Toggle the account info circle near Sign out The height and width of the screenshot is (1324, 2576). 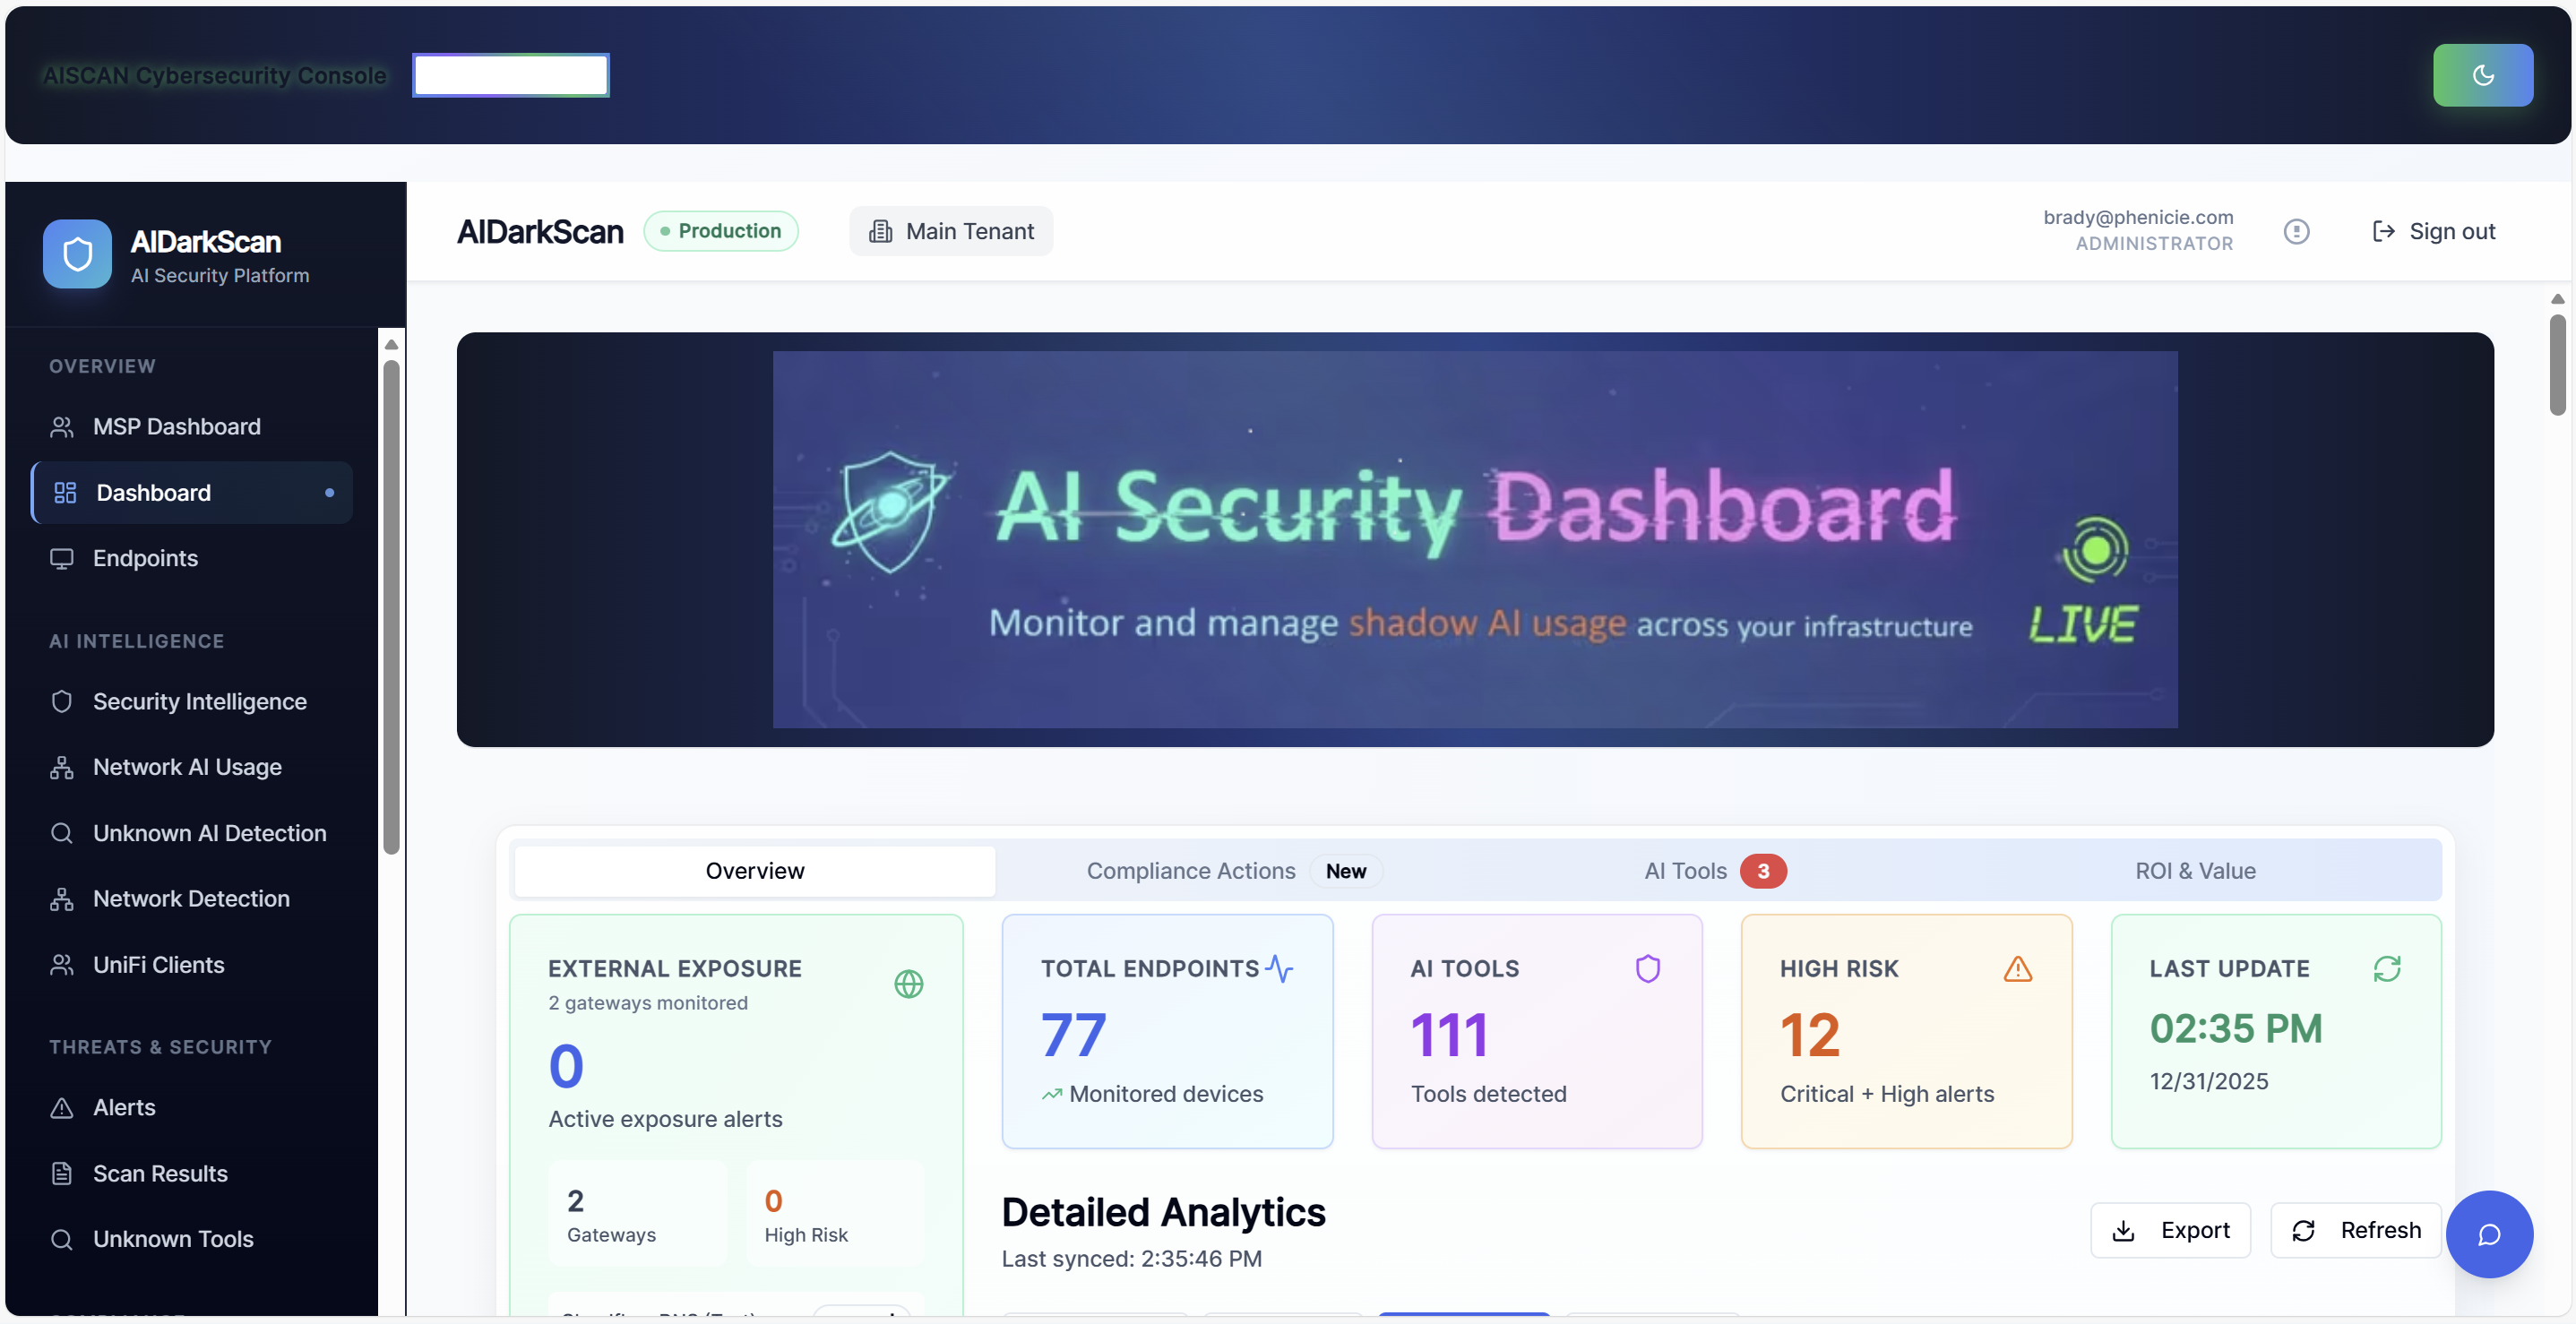tap(2297, 231)
